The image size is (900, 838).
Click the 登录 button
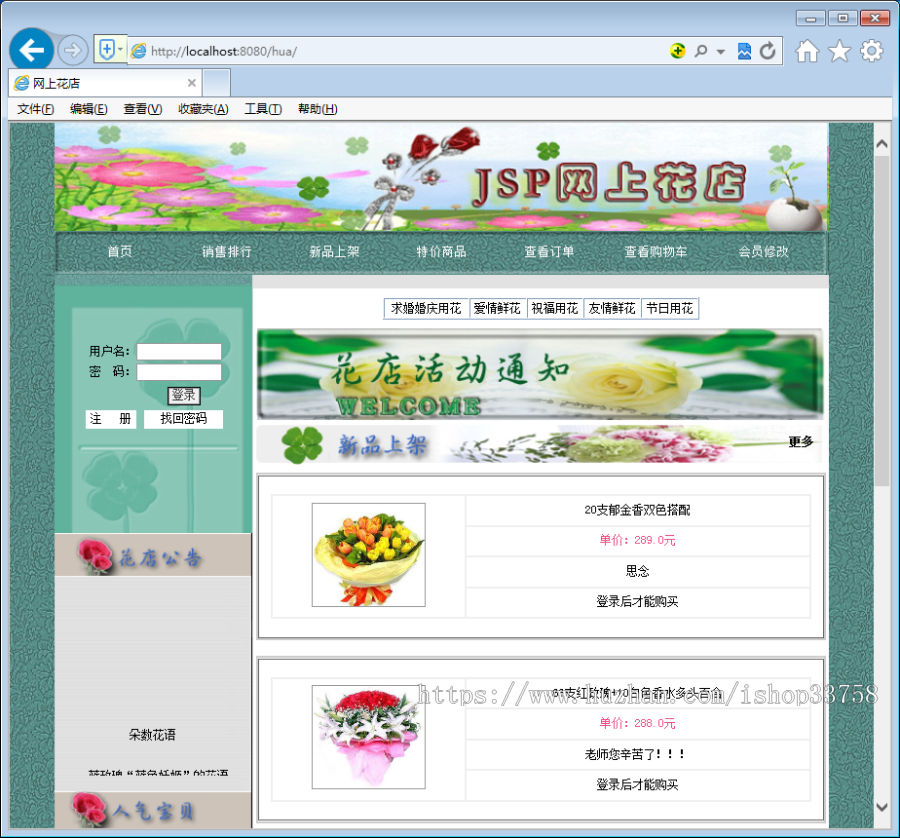(183, 395)
